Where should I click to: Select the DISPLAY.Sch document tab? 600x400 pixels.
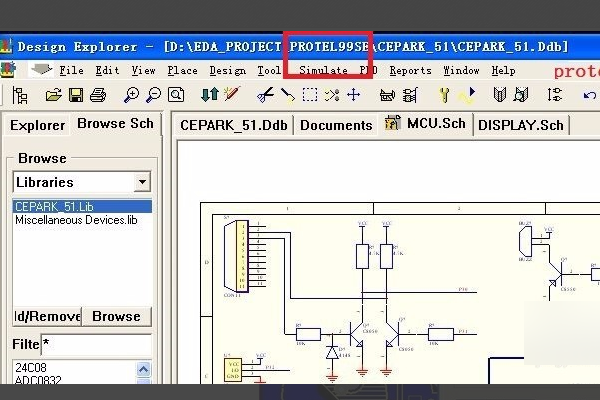click(521, 125)
